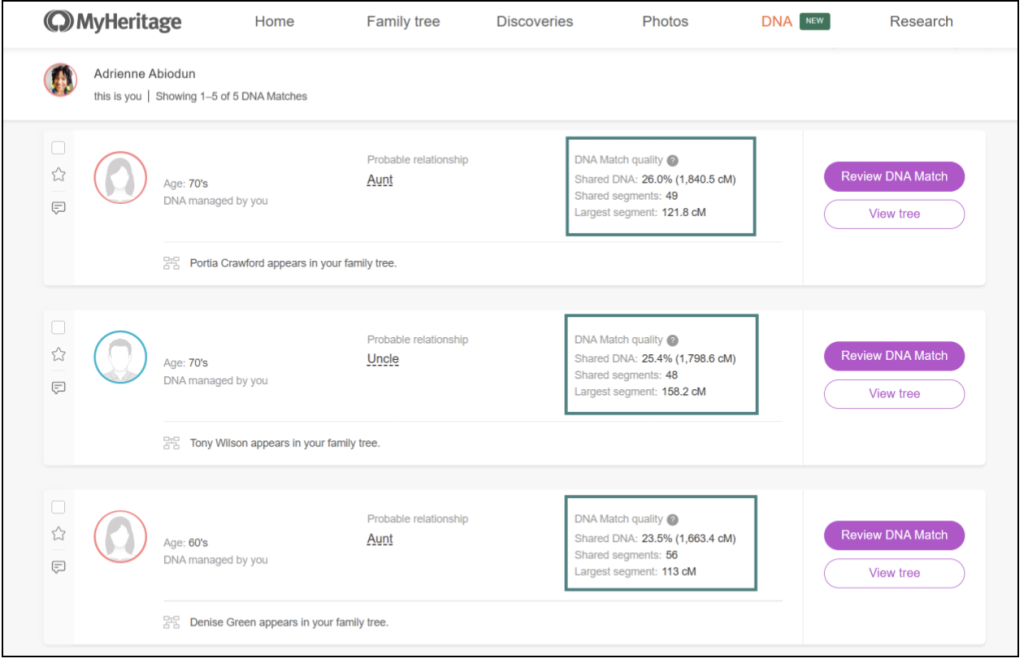Click the MyHeritage logo
Viewport: 1024px width, 663px height.
[112, 21]
